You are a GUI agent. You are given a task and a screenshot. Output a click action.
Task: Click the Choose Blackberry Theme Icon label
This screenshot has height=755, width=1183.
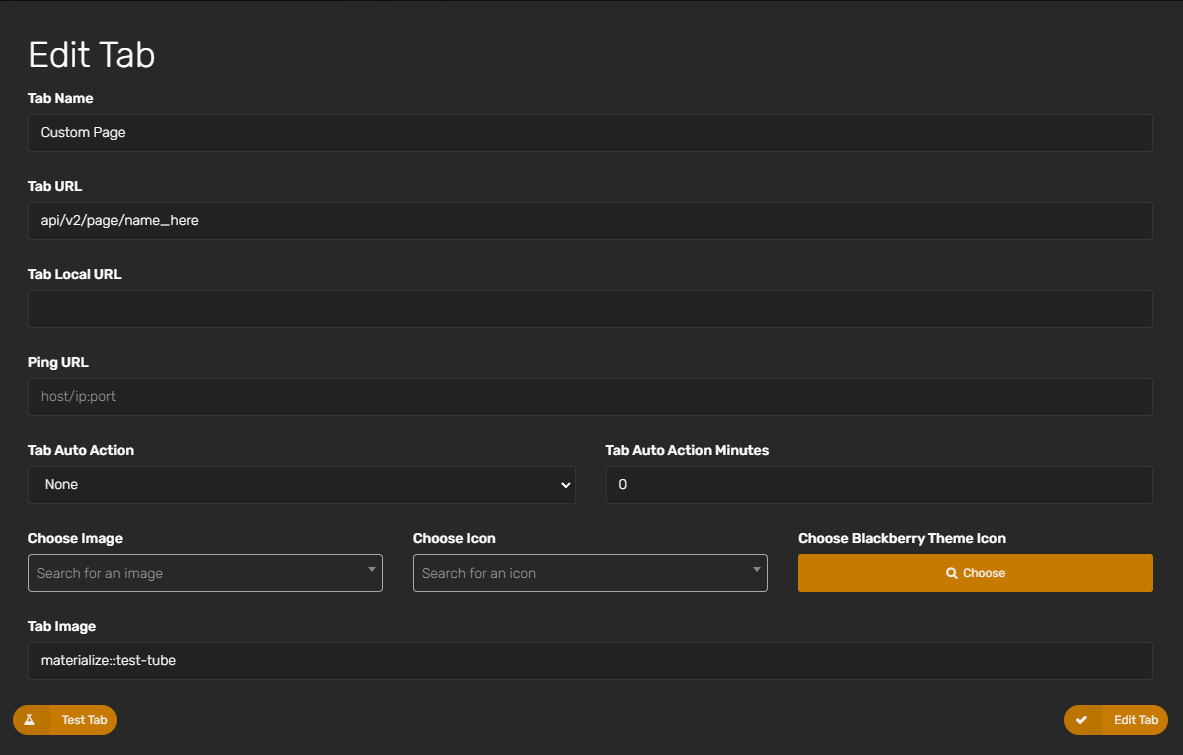click(902, 539)
